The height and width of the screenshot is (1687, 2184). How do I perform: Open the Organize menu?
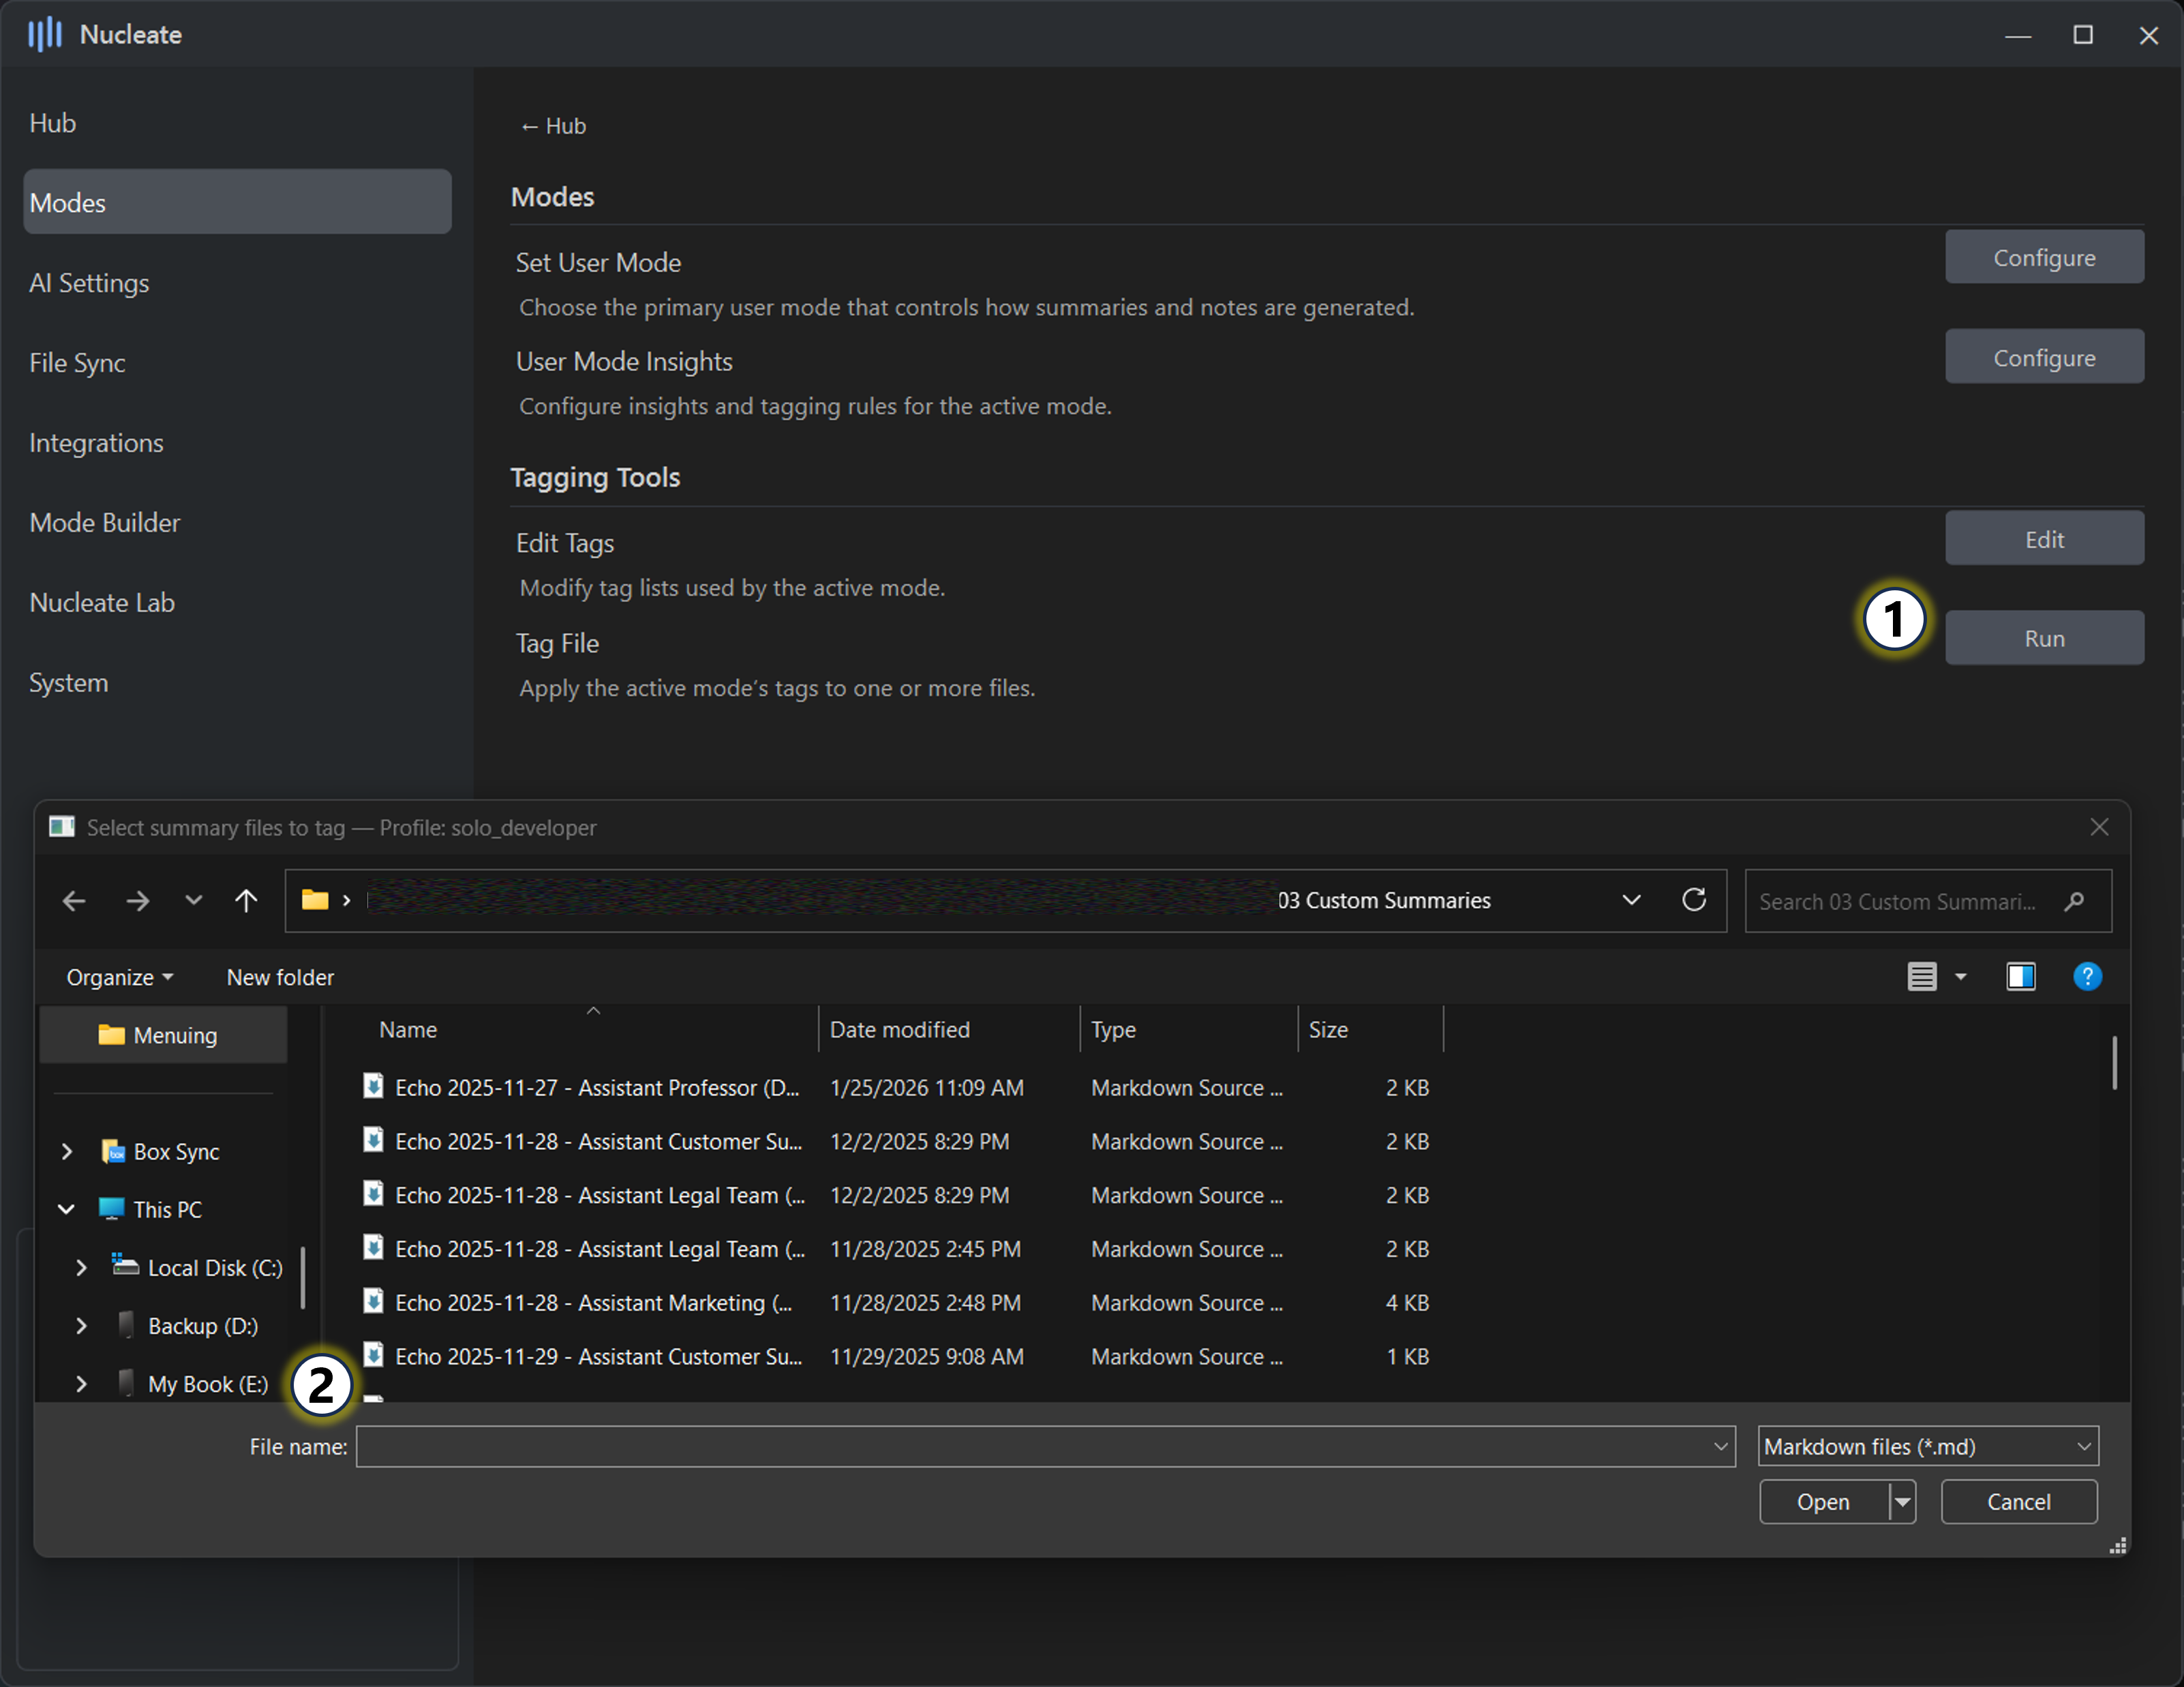pyautogui.click(x=119, y=978)
